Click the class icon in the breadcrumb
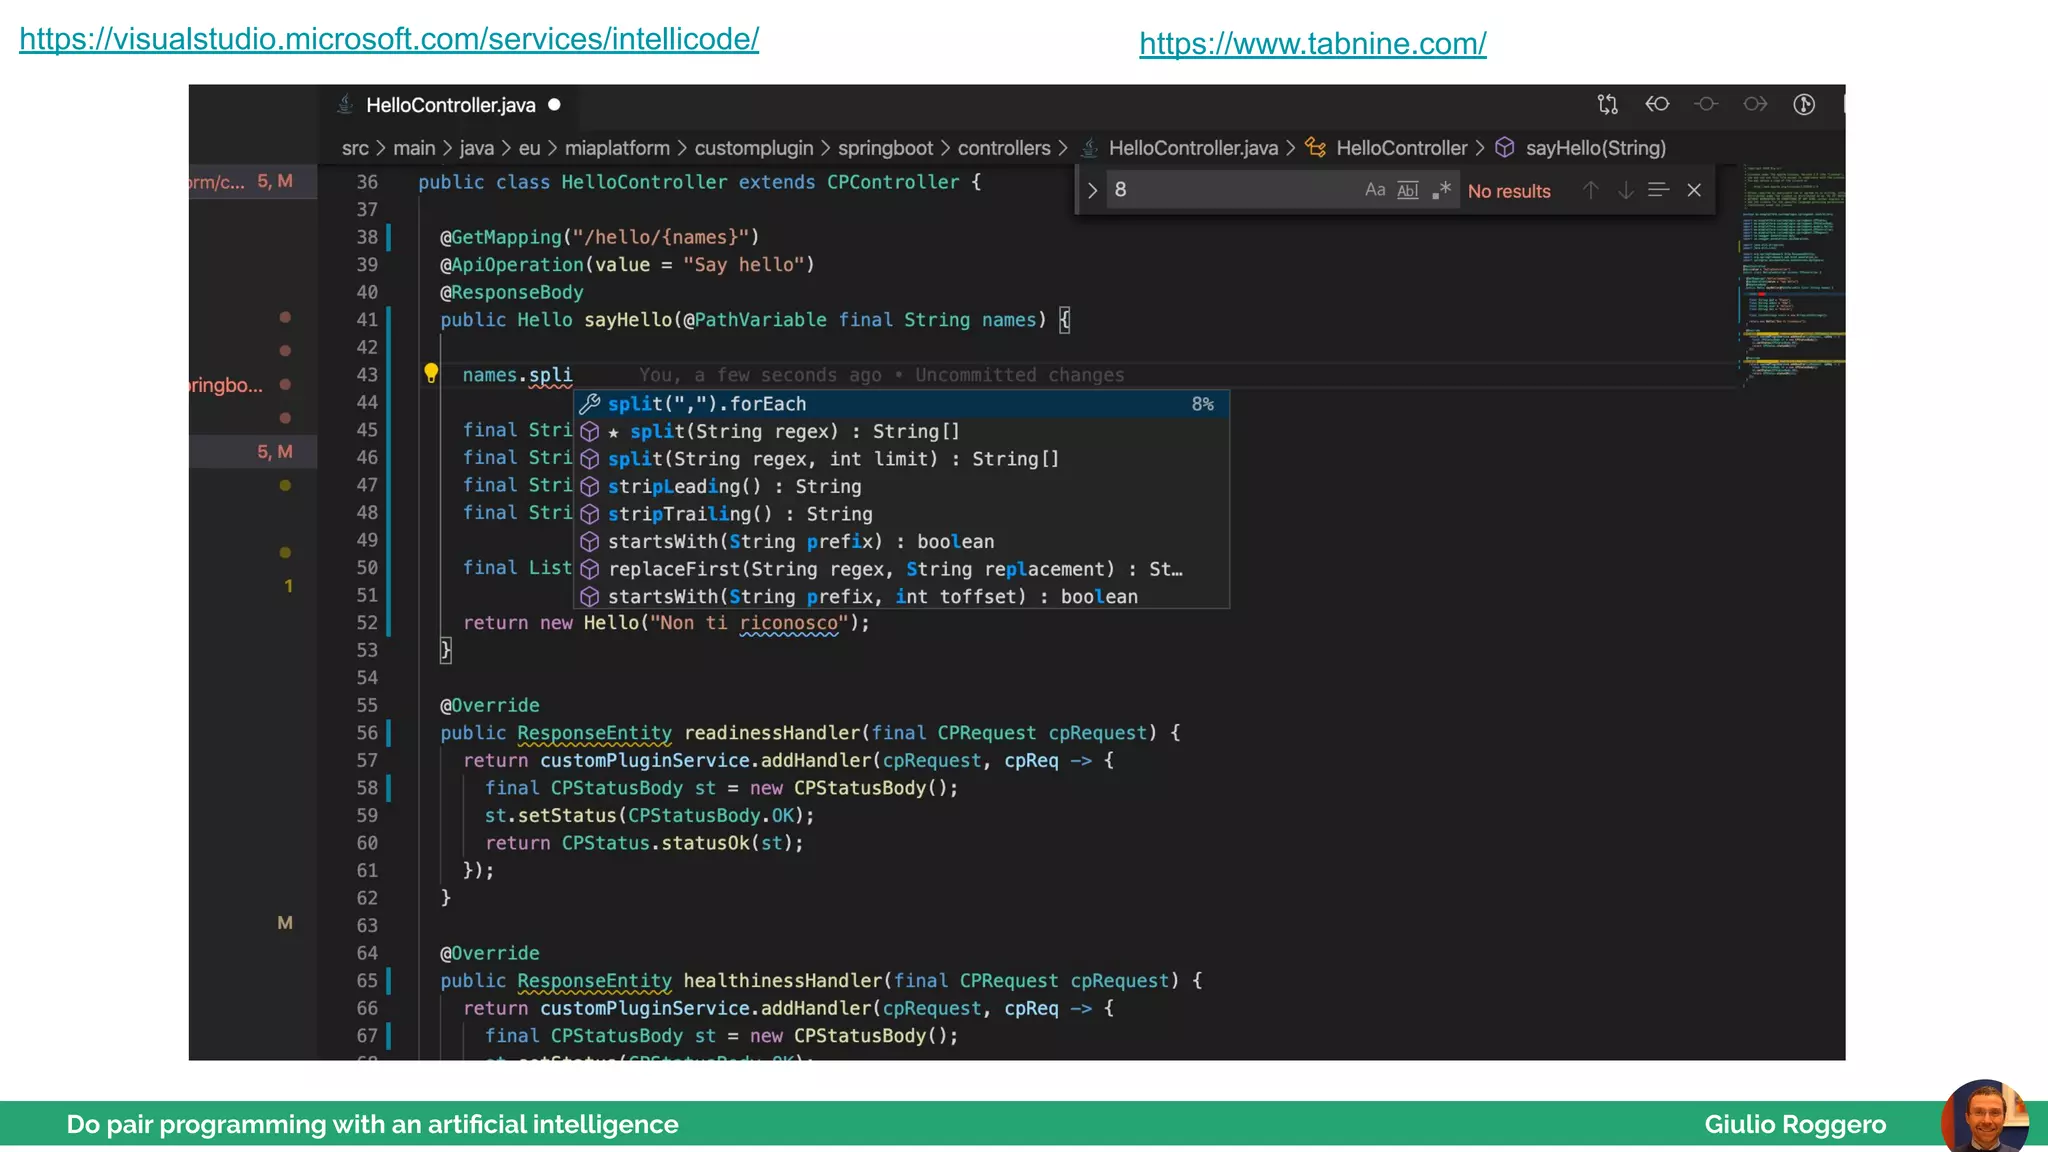The width and height of the screenshot is (2048, 1152). [x=1316, y=148]
